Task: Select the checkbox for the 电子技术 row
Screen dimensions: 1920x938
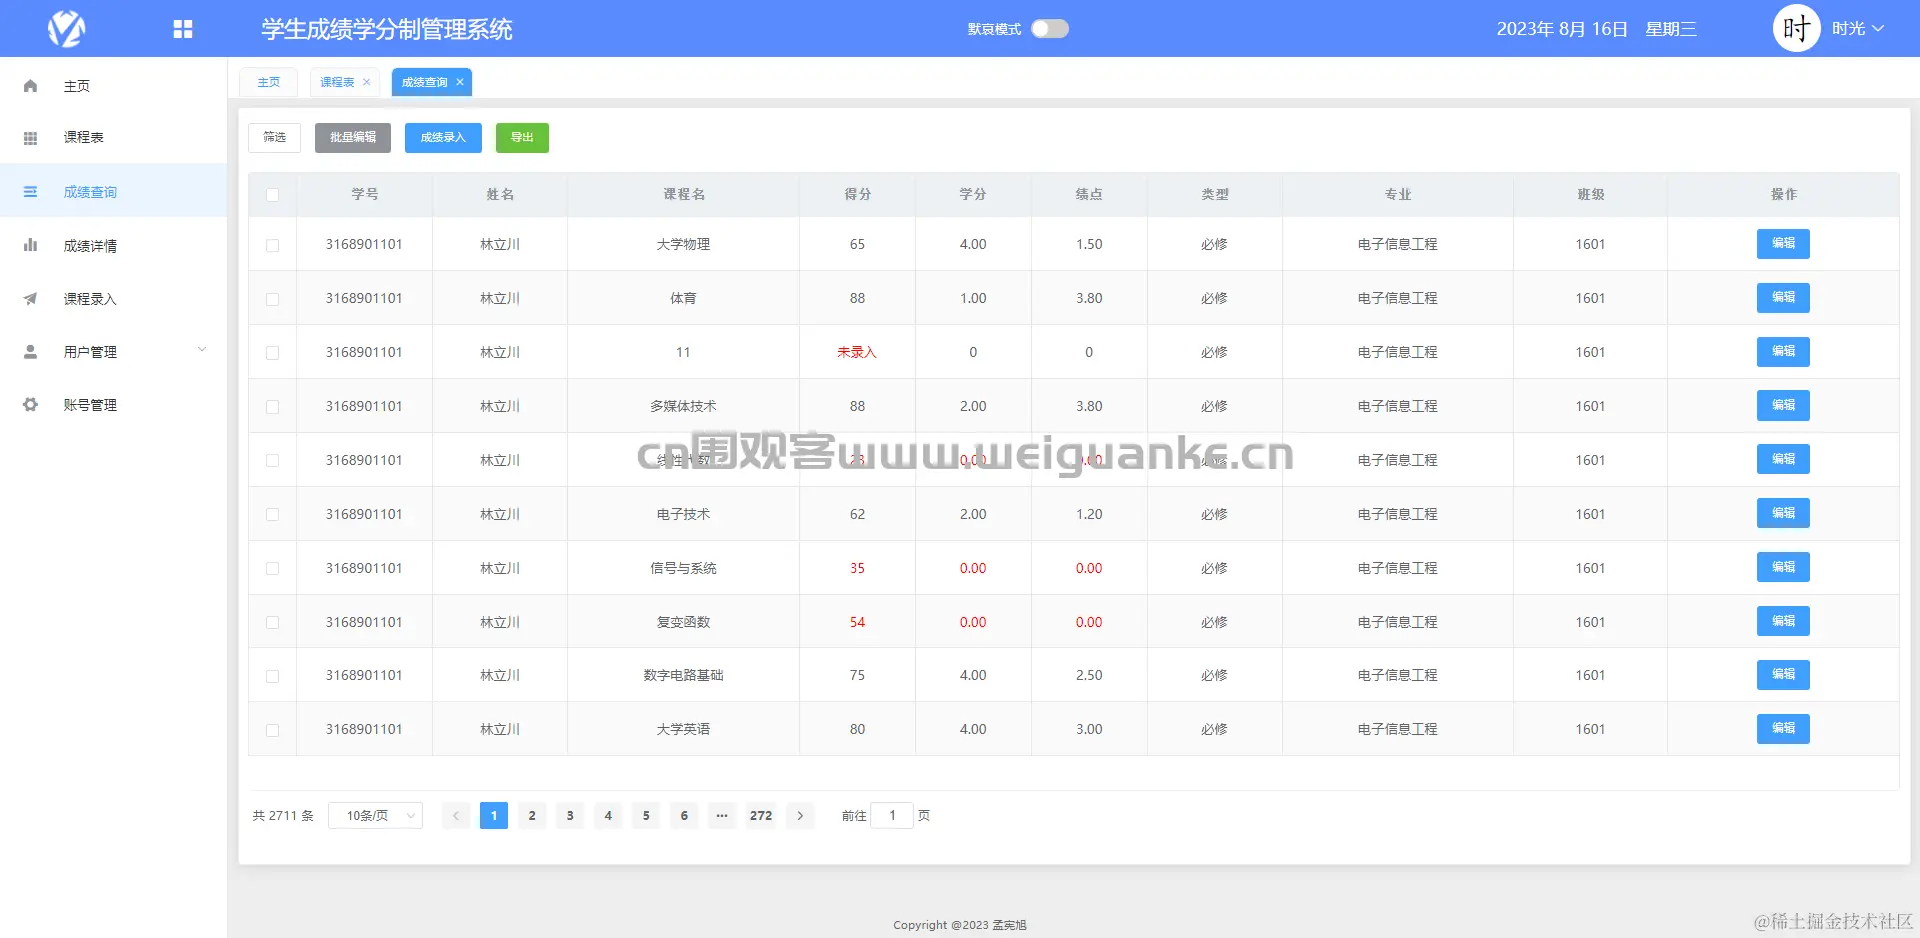Action: (x=273, y=515)
